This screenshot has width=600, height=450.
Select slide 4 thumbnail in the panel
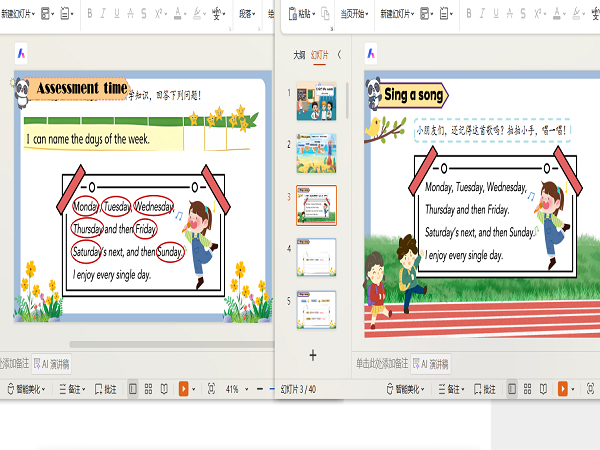tap(315, 256)
